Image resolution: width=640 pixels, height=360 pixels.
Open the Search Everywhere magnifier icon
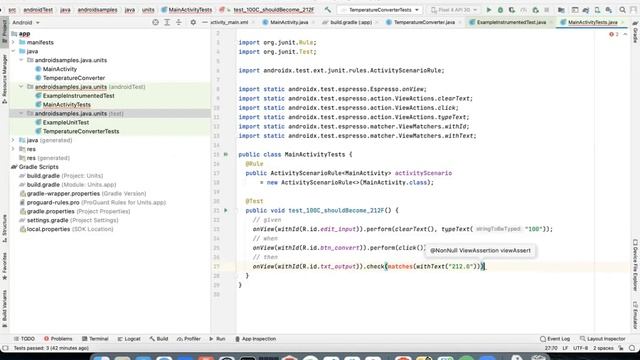coord(622,10)
